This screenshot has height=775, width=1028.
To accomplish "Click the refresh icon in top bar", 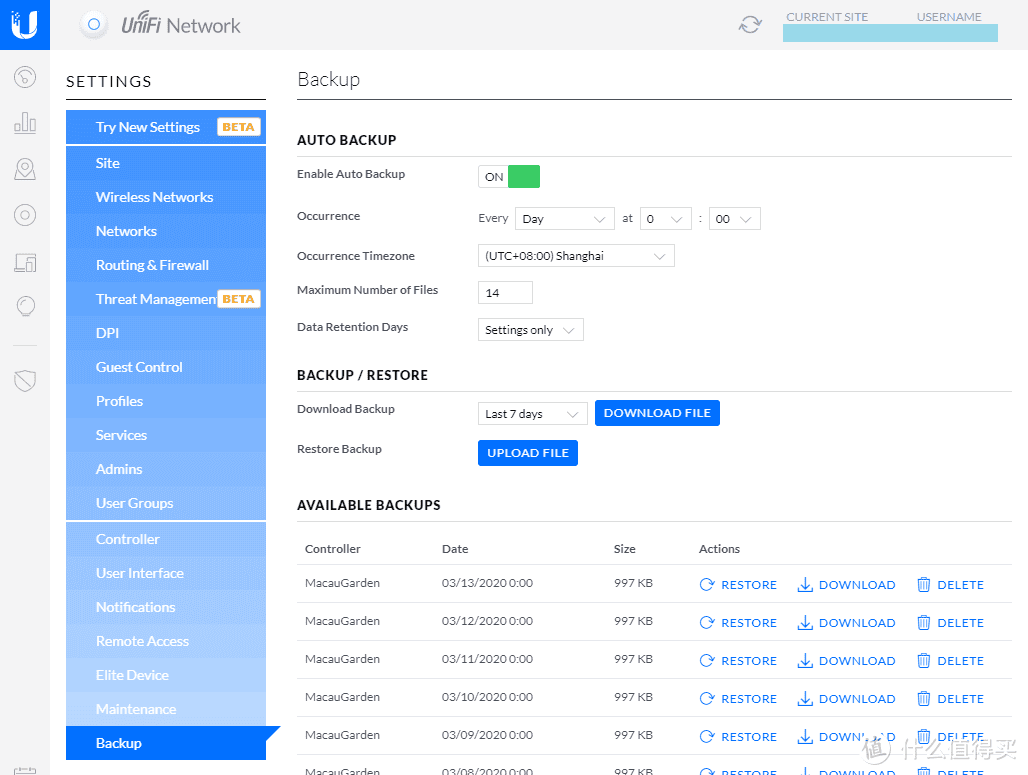I will (x=750, y=25).
